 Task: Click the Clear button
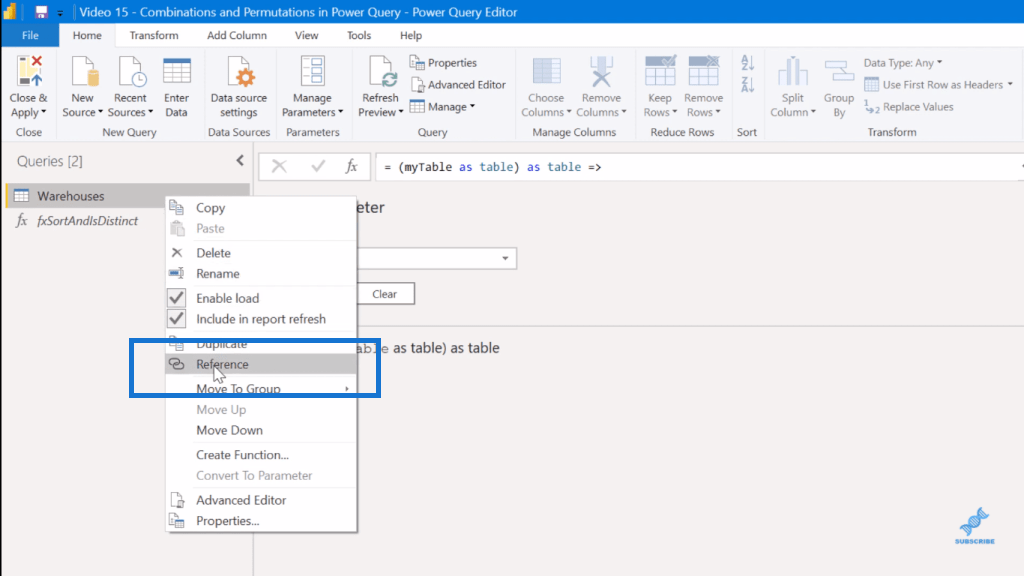(x=385, y=294)
